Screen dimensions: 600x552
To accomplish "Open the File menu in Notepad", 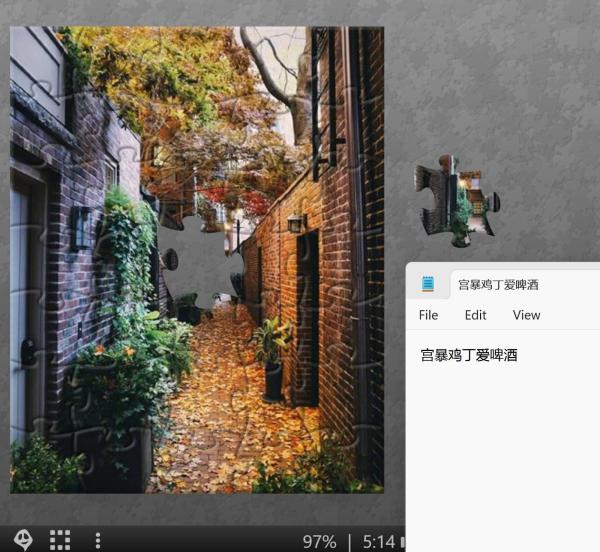I will pos(428,315).
